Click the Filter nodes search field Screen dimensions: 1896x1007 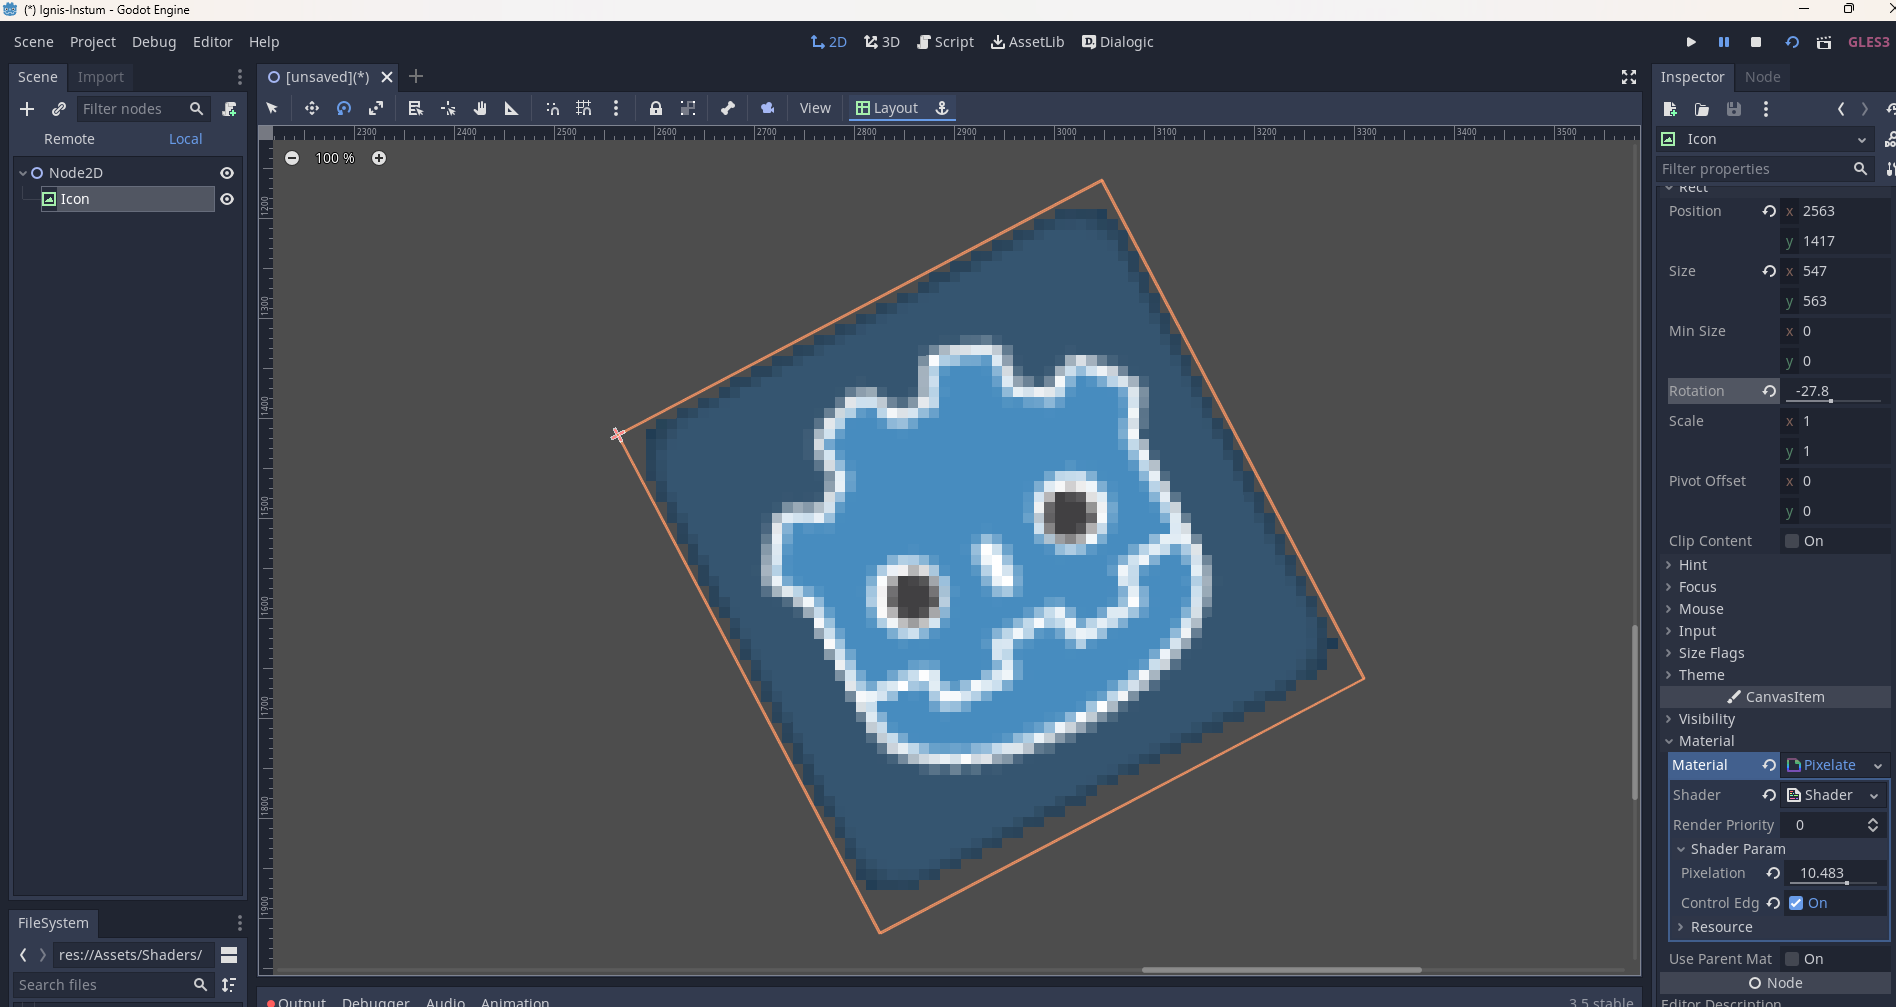click(x=143, y=109)
